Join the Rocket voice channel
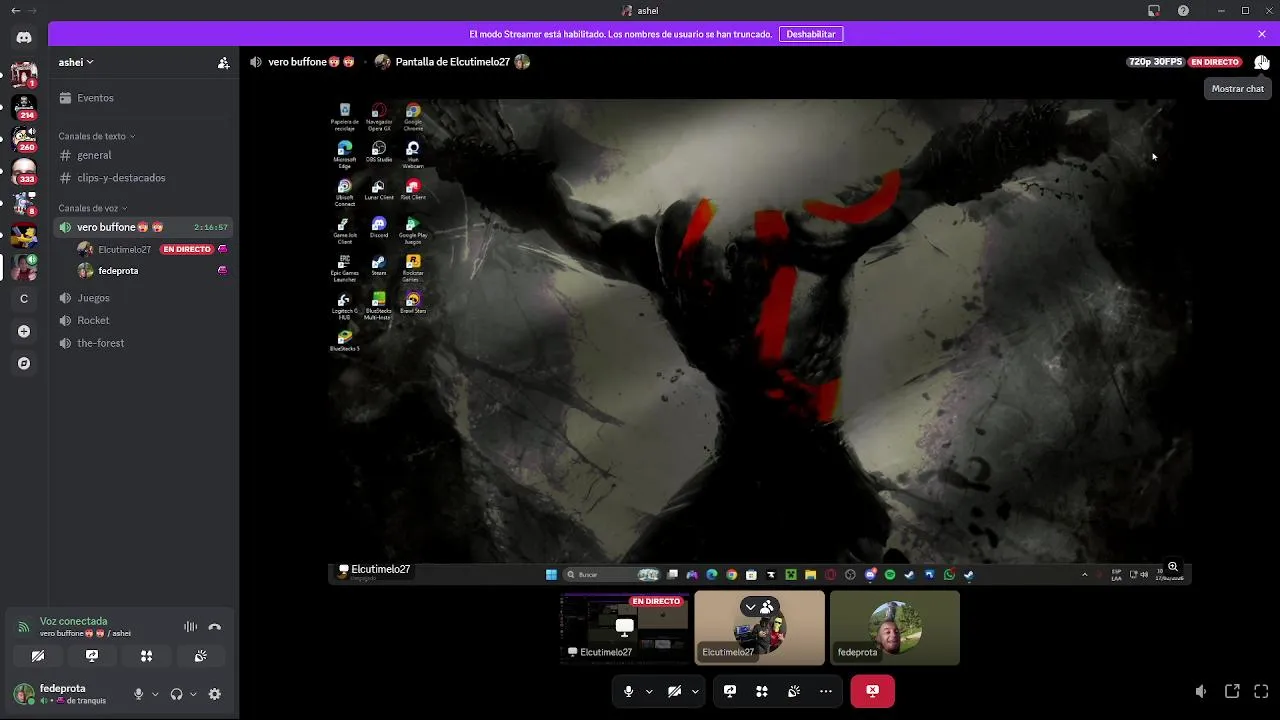 (x=144, y=320)
